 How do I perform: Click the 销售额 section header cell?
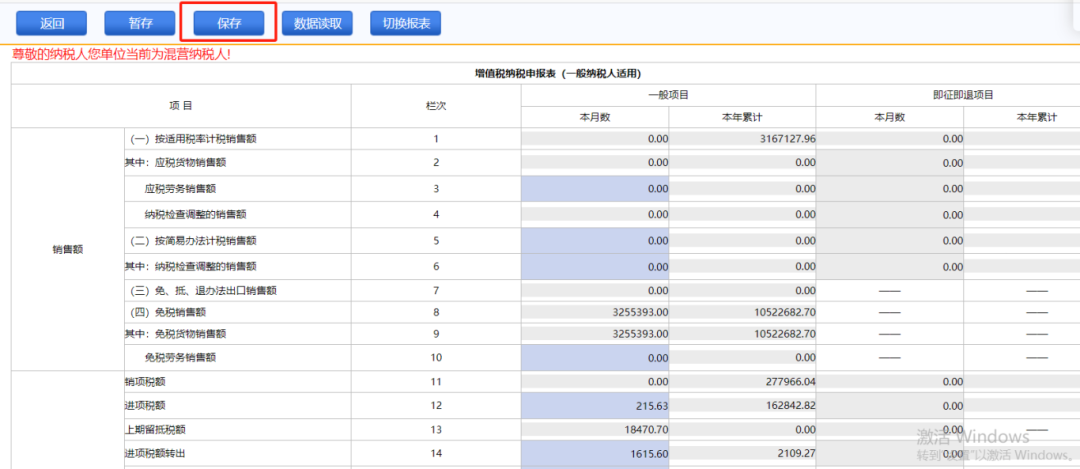point(68,250)
